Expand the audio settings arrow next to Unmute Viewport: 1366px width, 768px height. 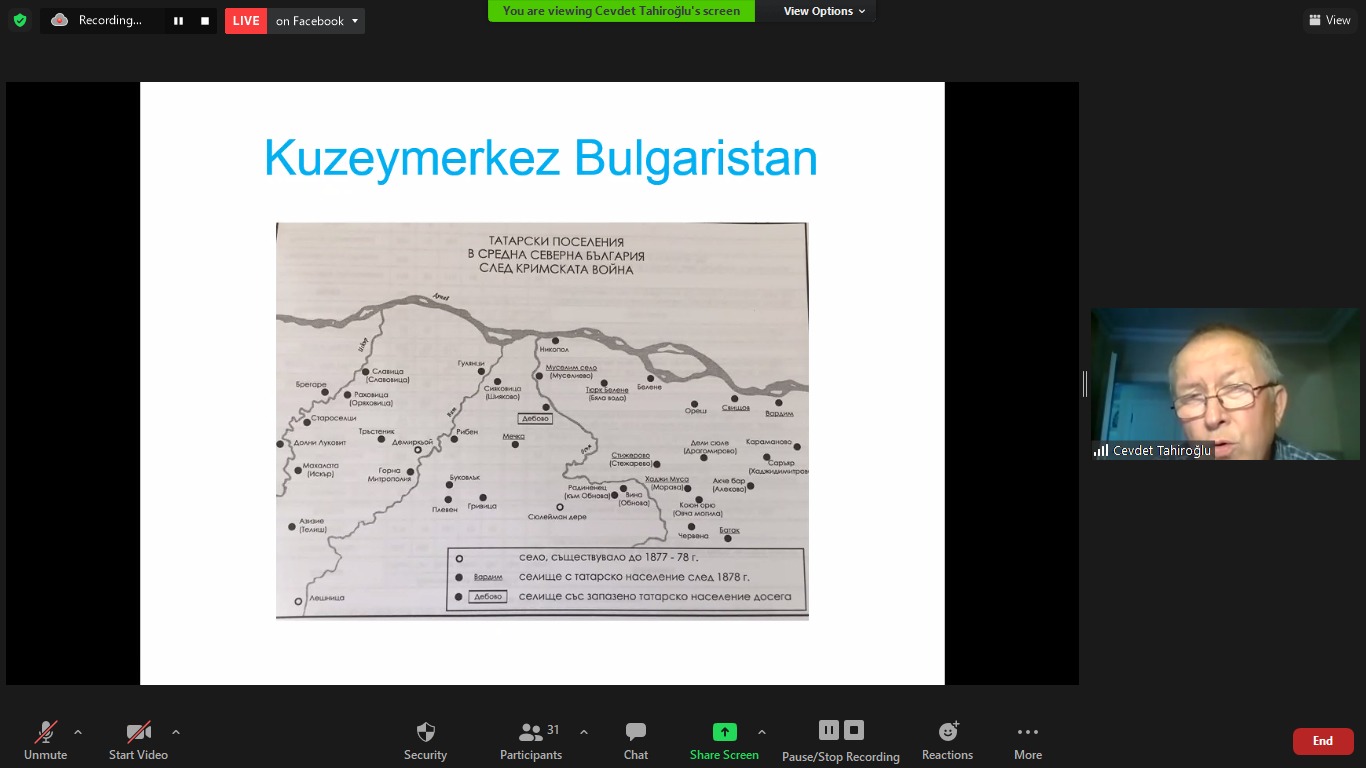pos(78,732)
